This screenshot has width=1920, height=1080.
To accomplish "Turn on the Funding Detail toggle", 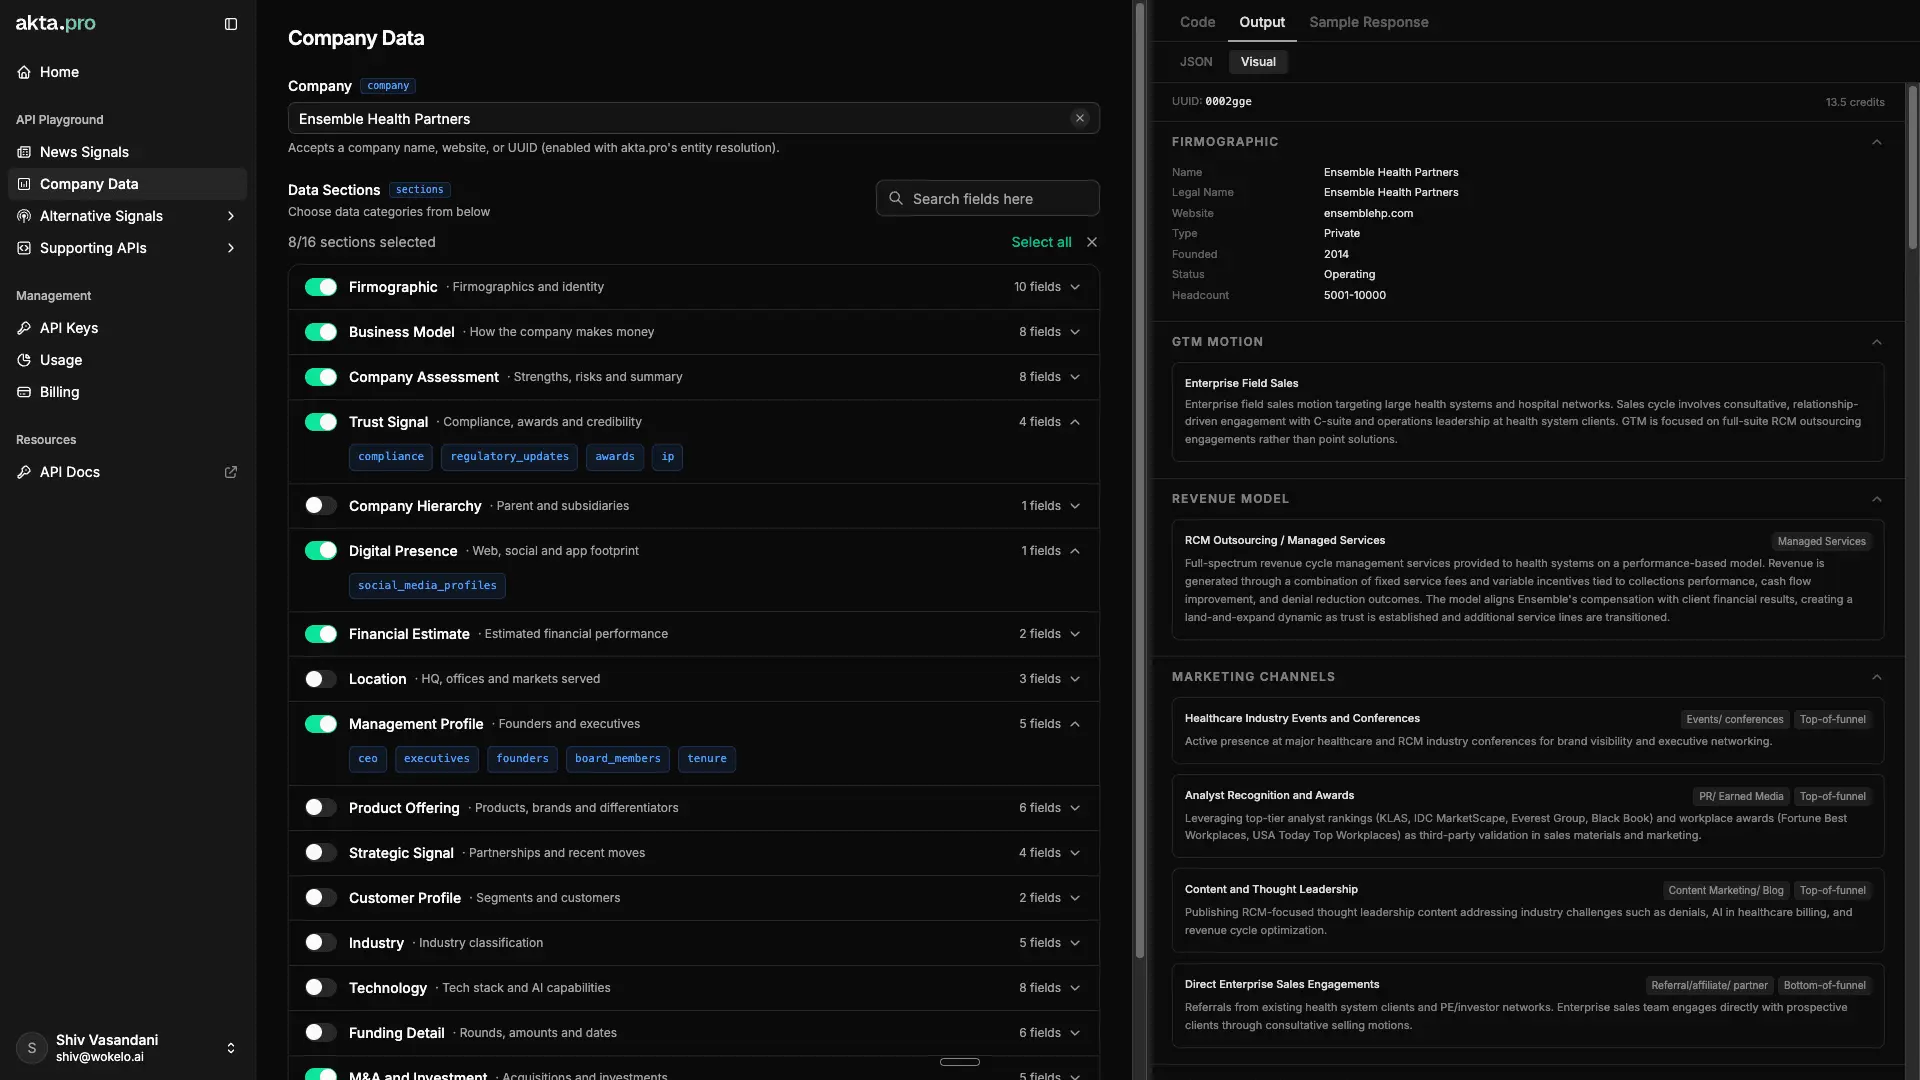I will coord(321,1033).
